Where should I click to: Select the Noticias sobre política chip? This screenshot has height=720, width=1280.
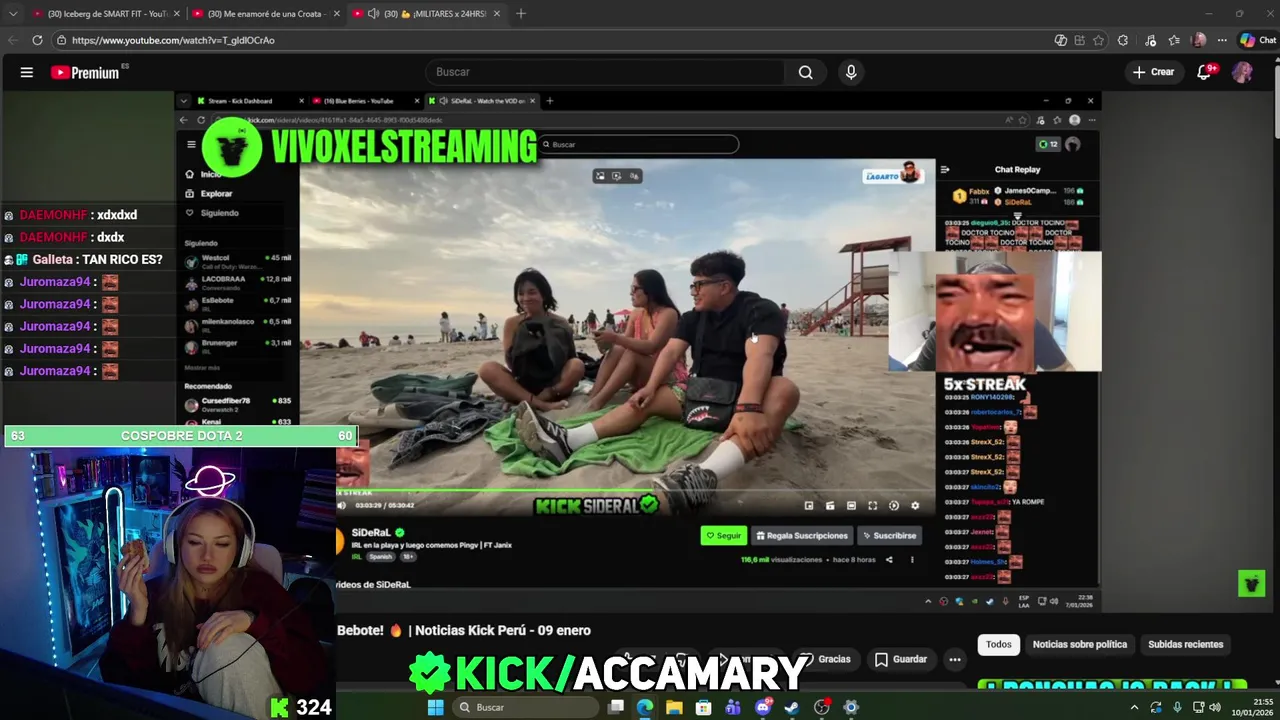[x=1079, y=644]
